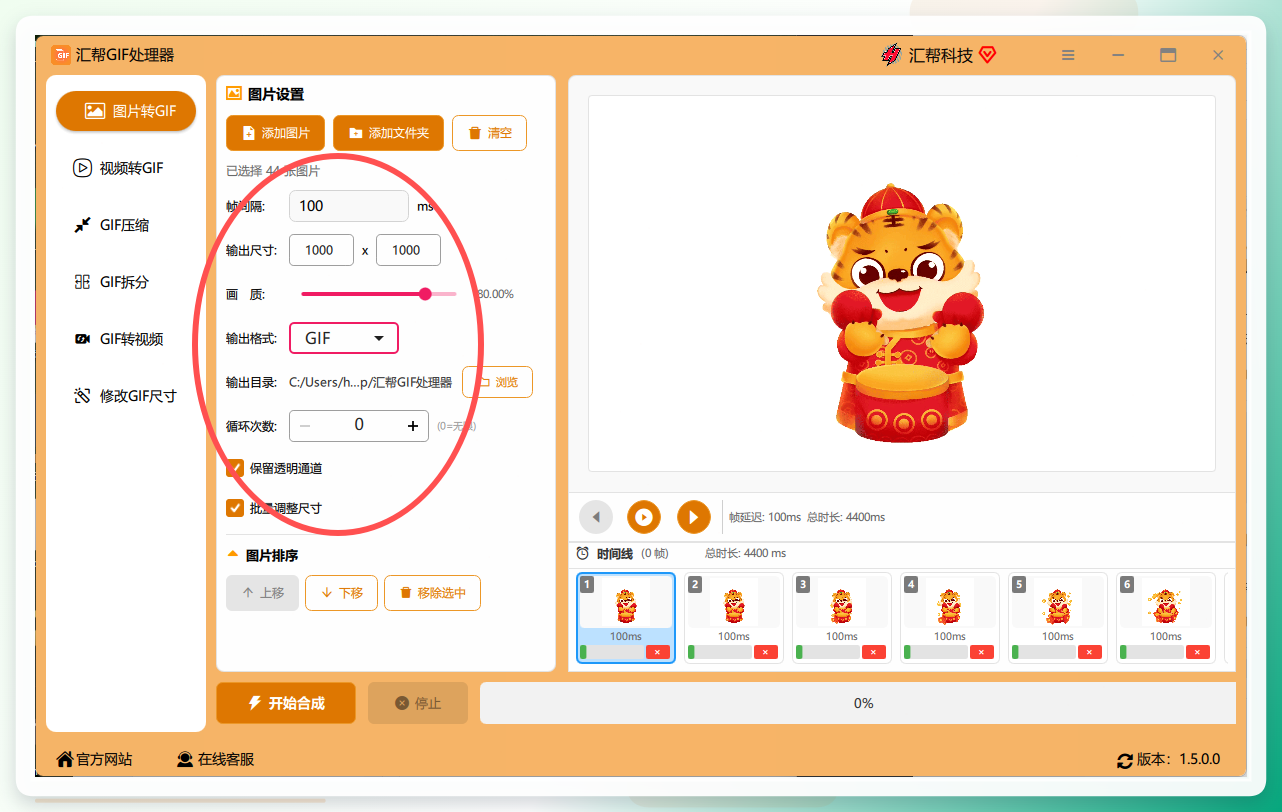The image size is (1282, 812).
Task: Decrease loop count with minus button
Action: [x=305, y=426]
